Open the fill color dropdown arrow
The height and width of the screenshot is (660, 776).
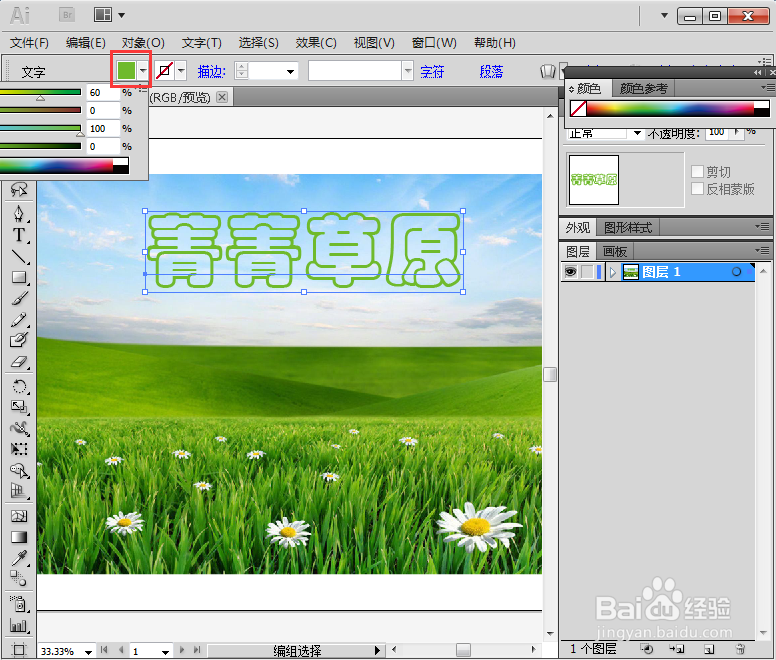point(143,71)
